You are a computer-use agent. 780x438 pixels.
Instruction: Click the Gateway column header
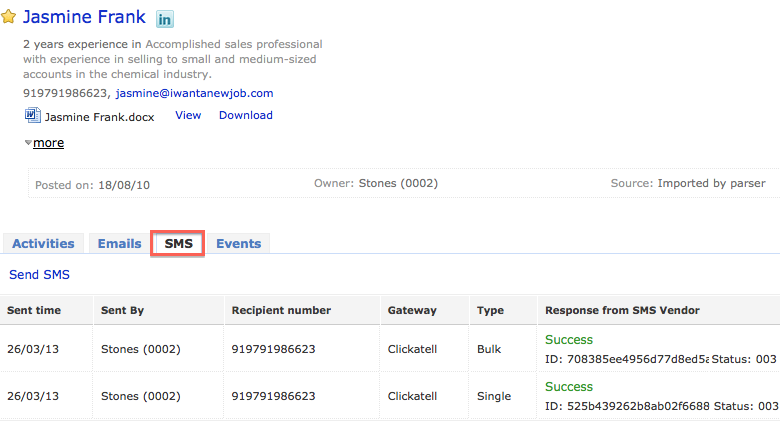(412, 310)
